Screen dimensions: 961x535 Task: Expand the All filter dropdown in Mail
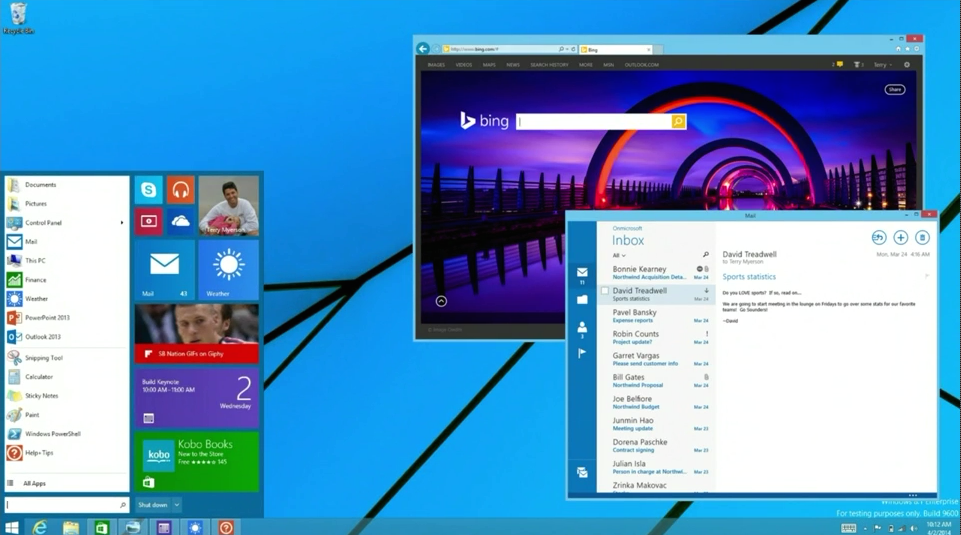pos(619,256)
